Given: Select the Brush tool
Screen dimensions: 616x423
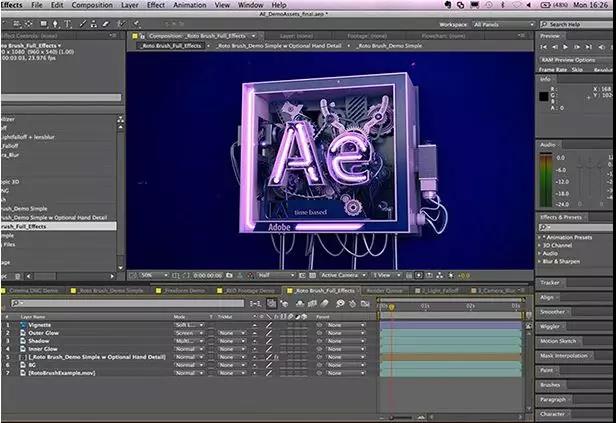Looking at the screenshot, I should [82, 24].
